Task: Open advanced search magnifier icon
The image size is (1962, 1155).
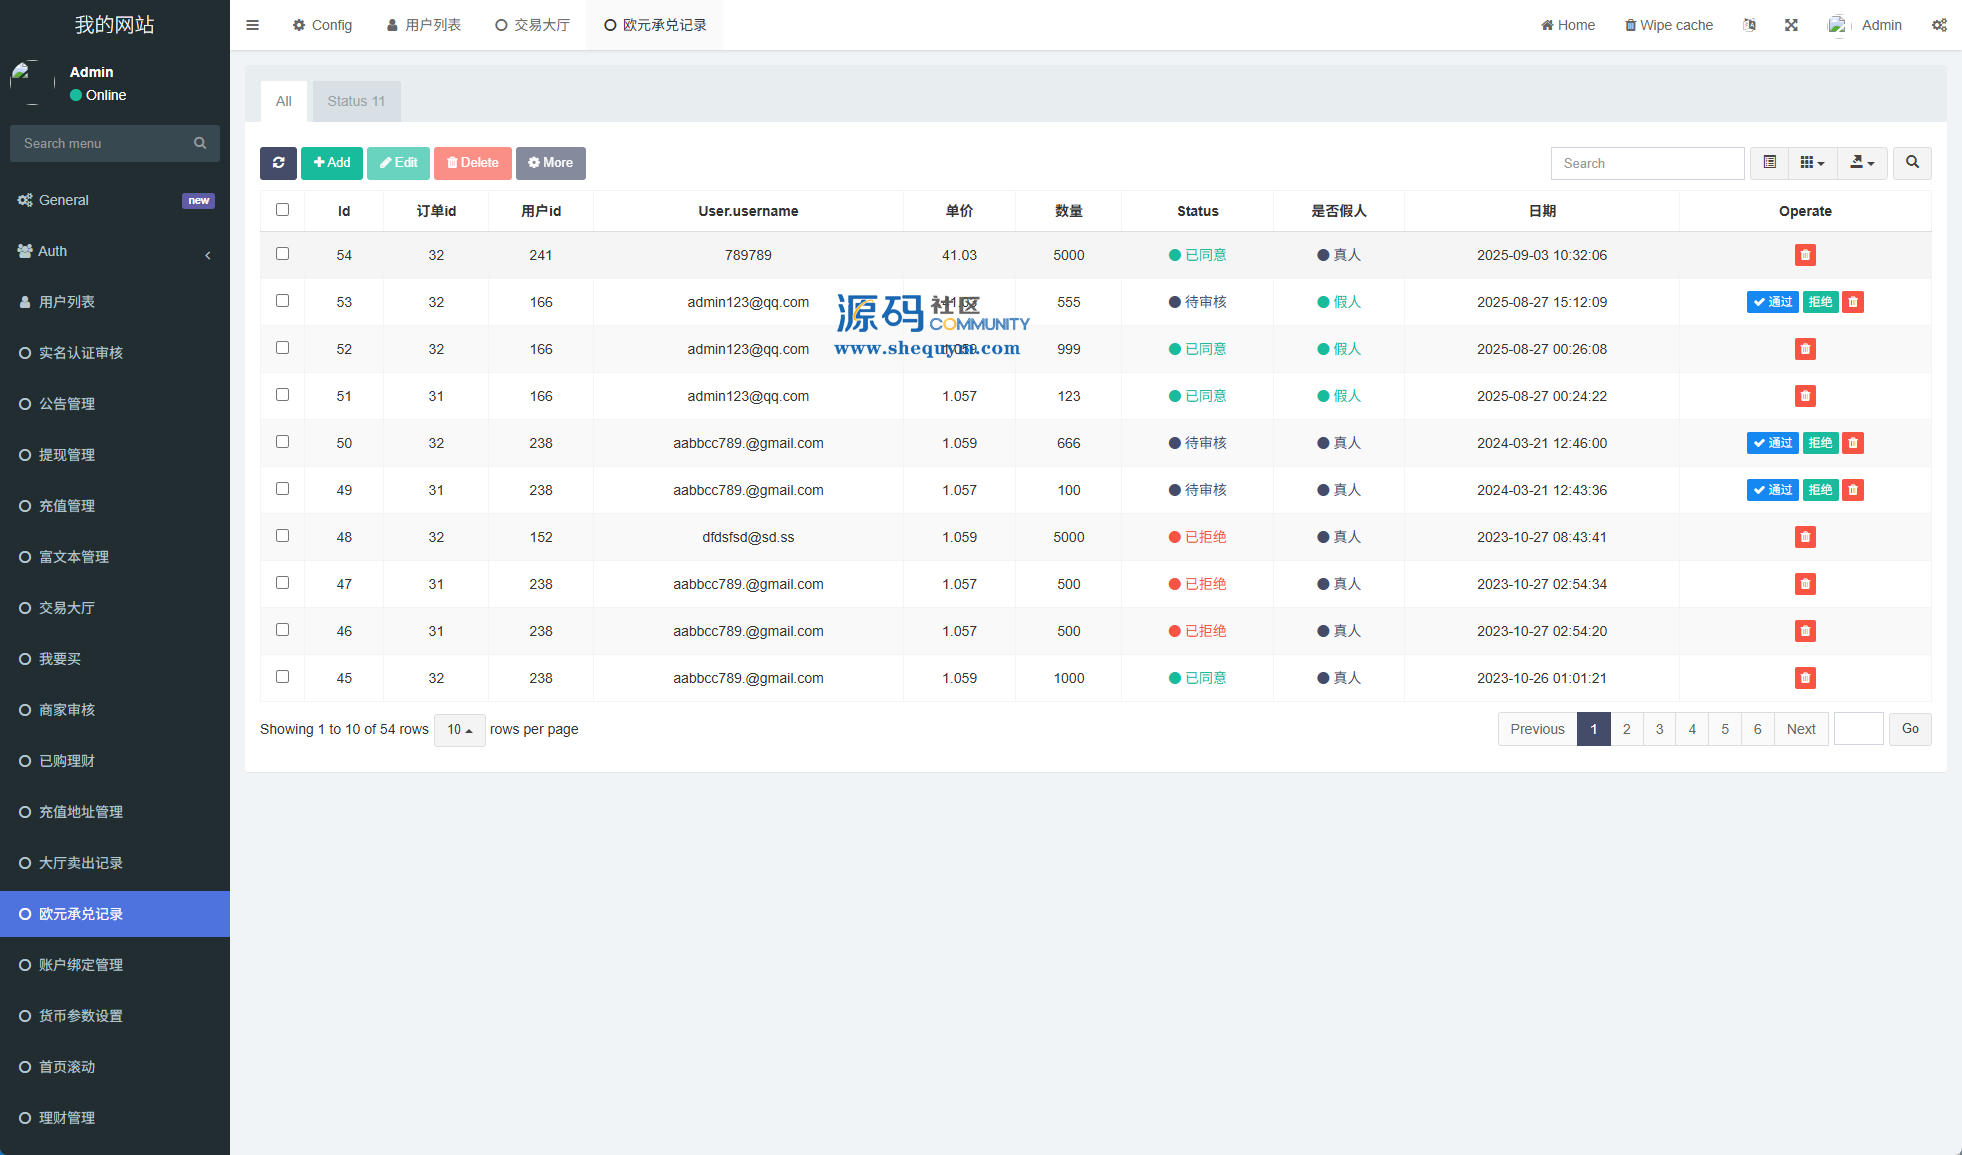Action: (x=1912, y=163)
